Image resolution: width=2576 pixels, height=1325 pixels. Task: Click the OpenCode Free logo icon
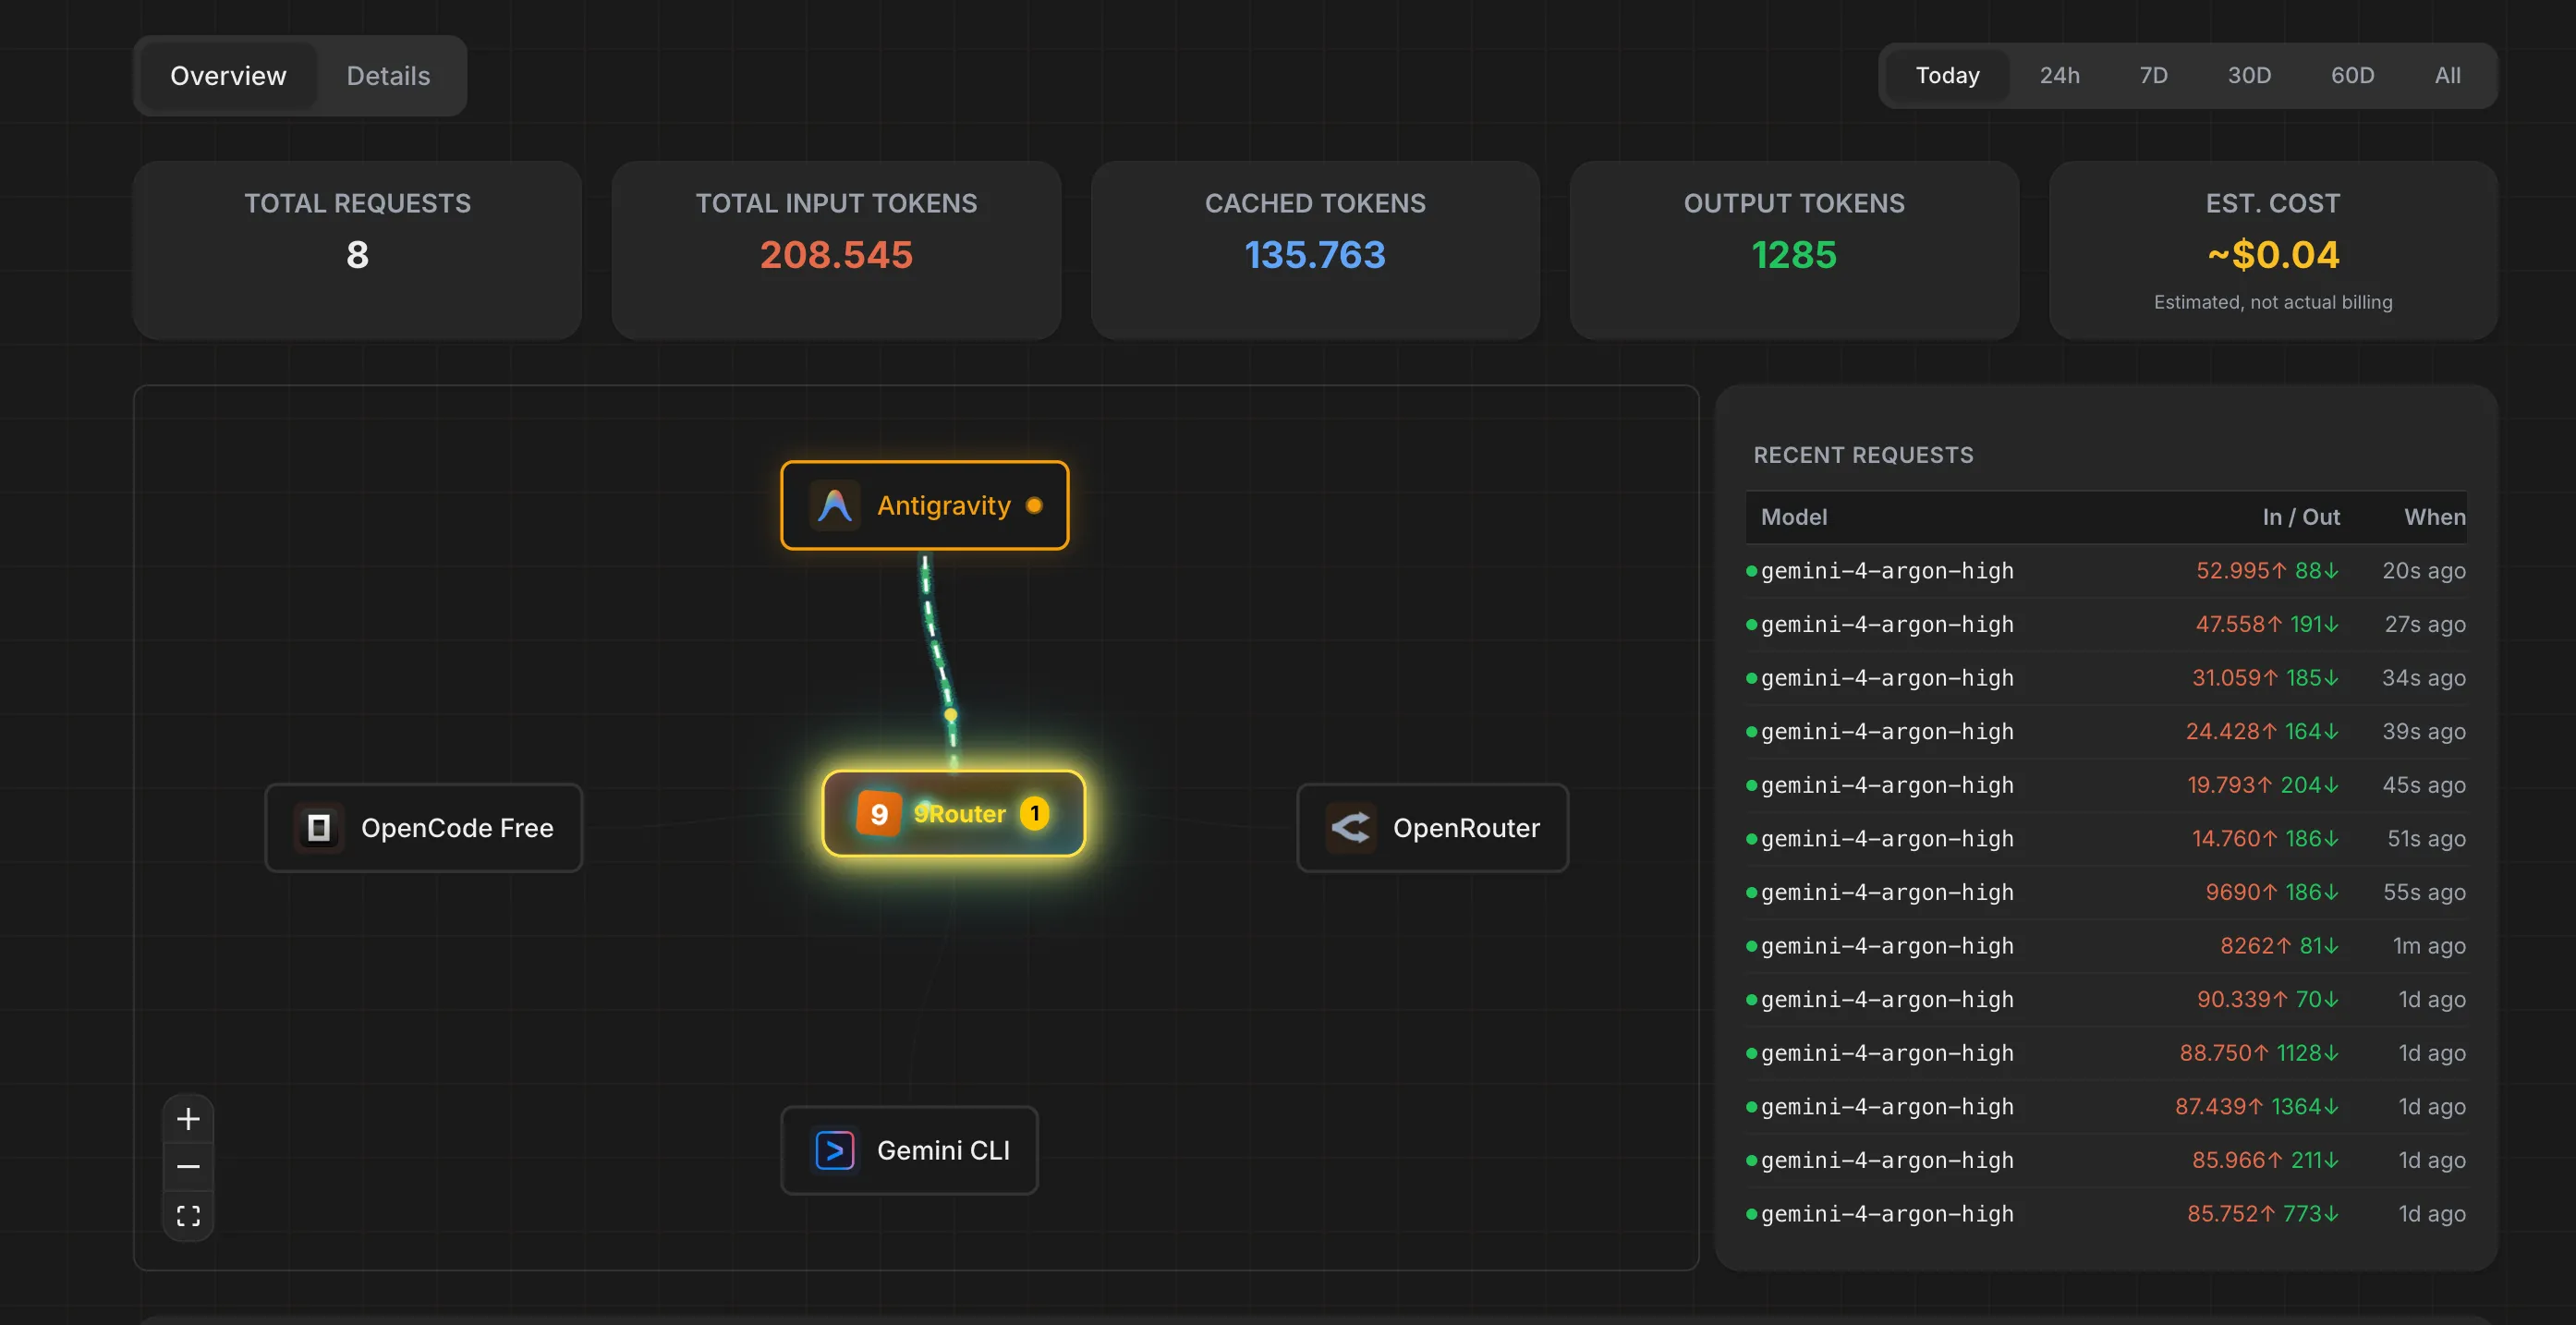tap(319, 828)
